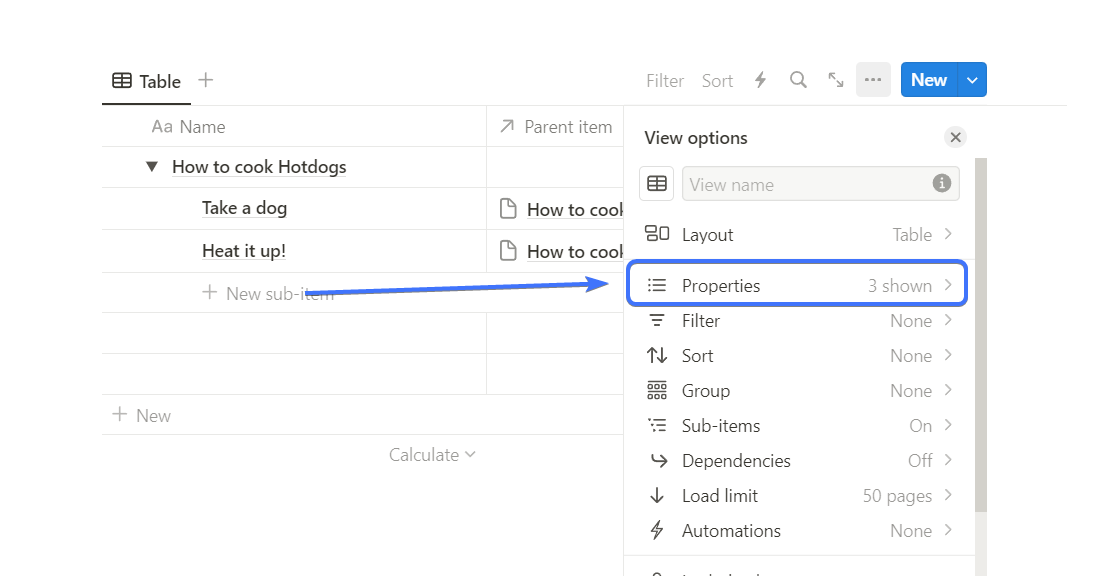Open the New button dropdown arrow
Screen dimensions: 1093x576
(x=973, y=80)
